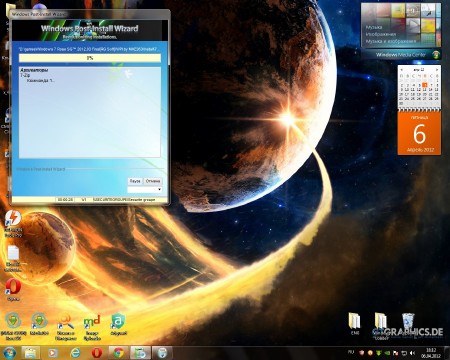Go to previous month in the calendar gadget
This screenshot has width=450, height=360.
(402, 69)
